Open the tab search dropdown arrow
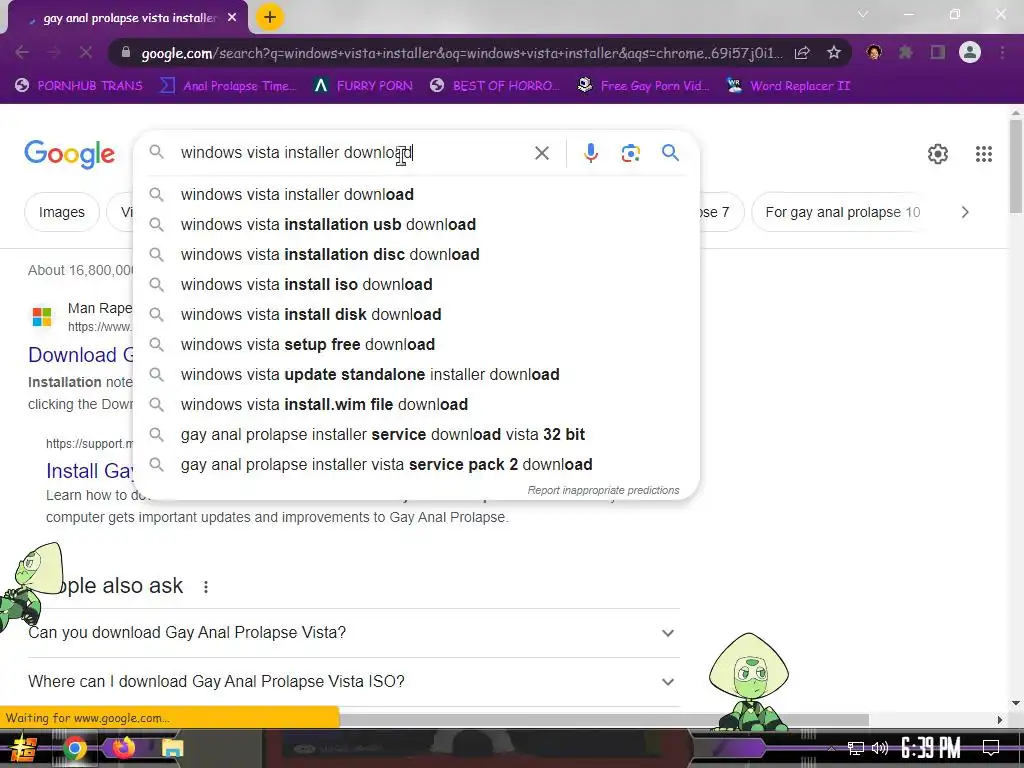 pyautogui.click(x=863, y=14)
